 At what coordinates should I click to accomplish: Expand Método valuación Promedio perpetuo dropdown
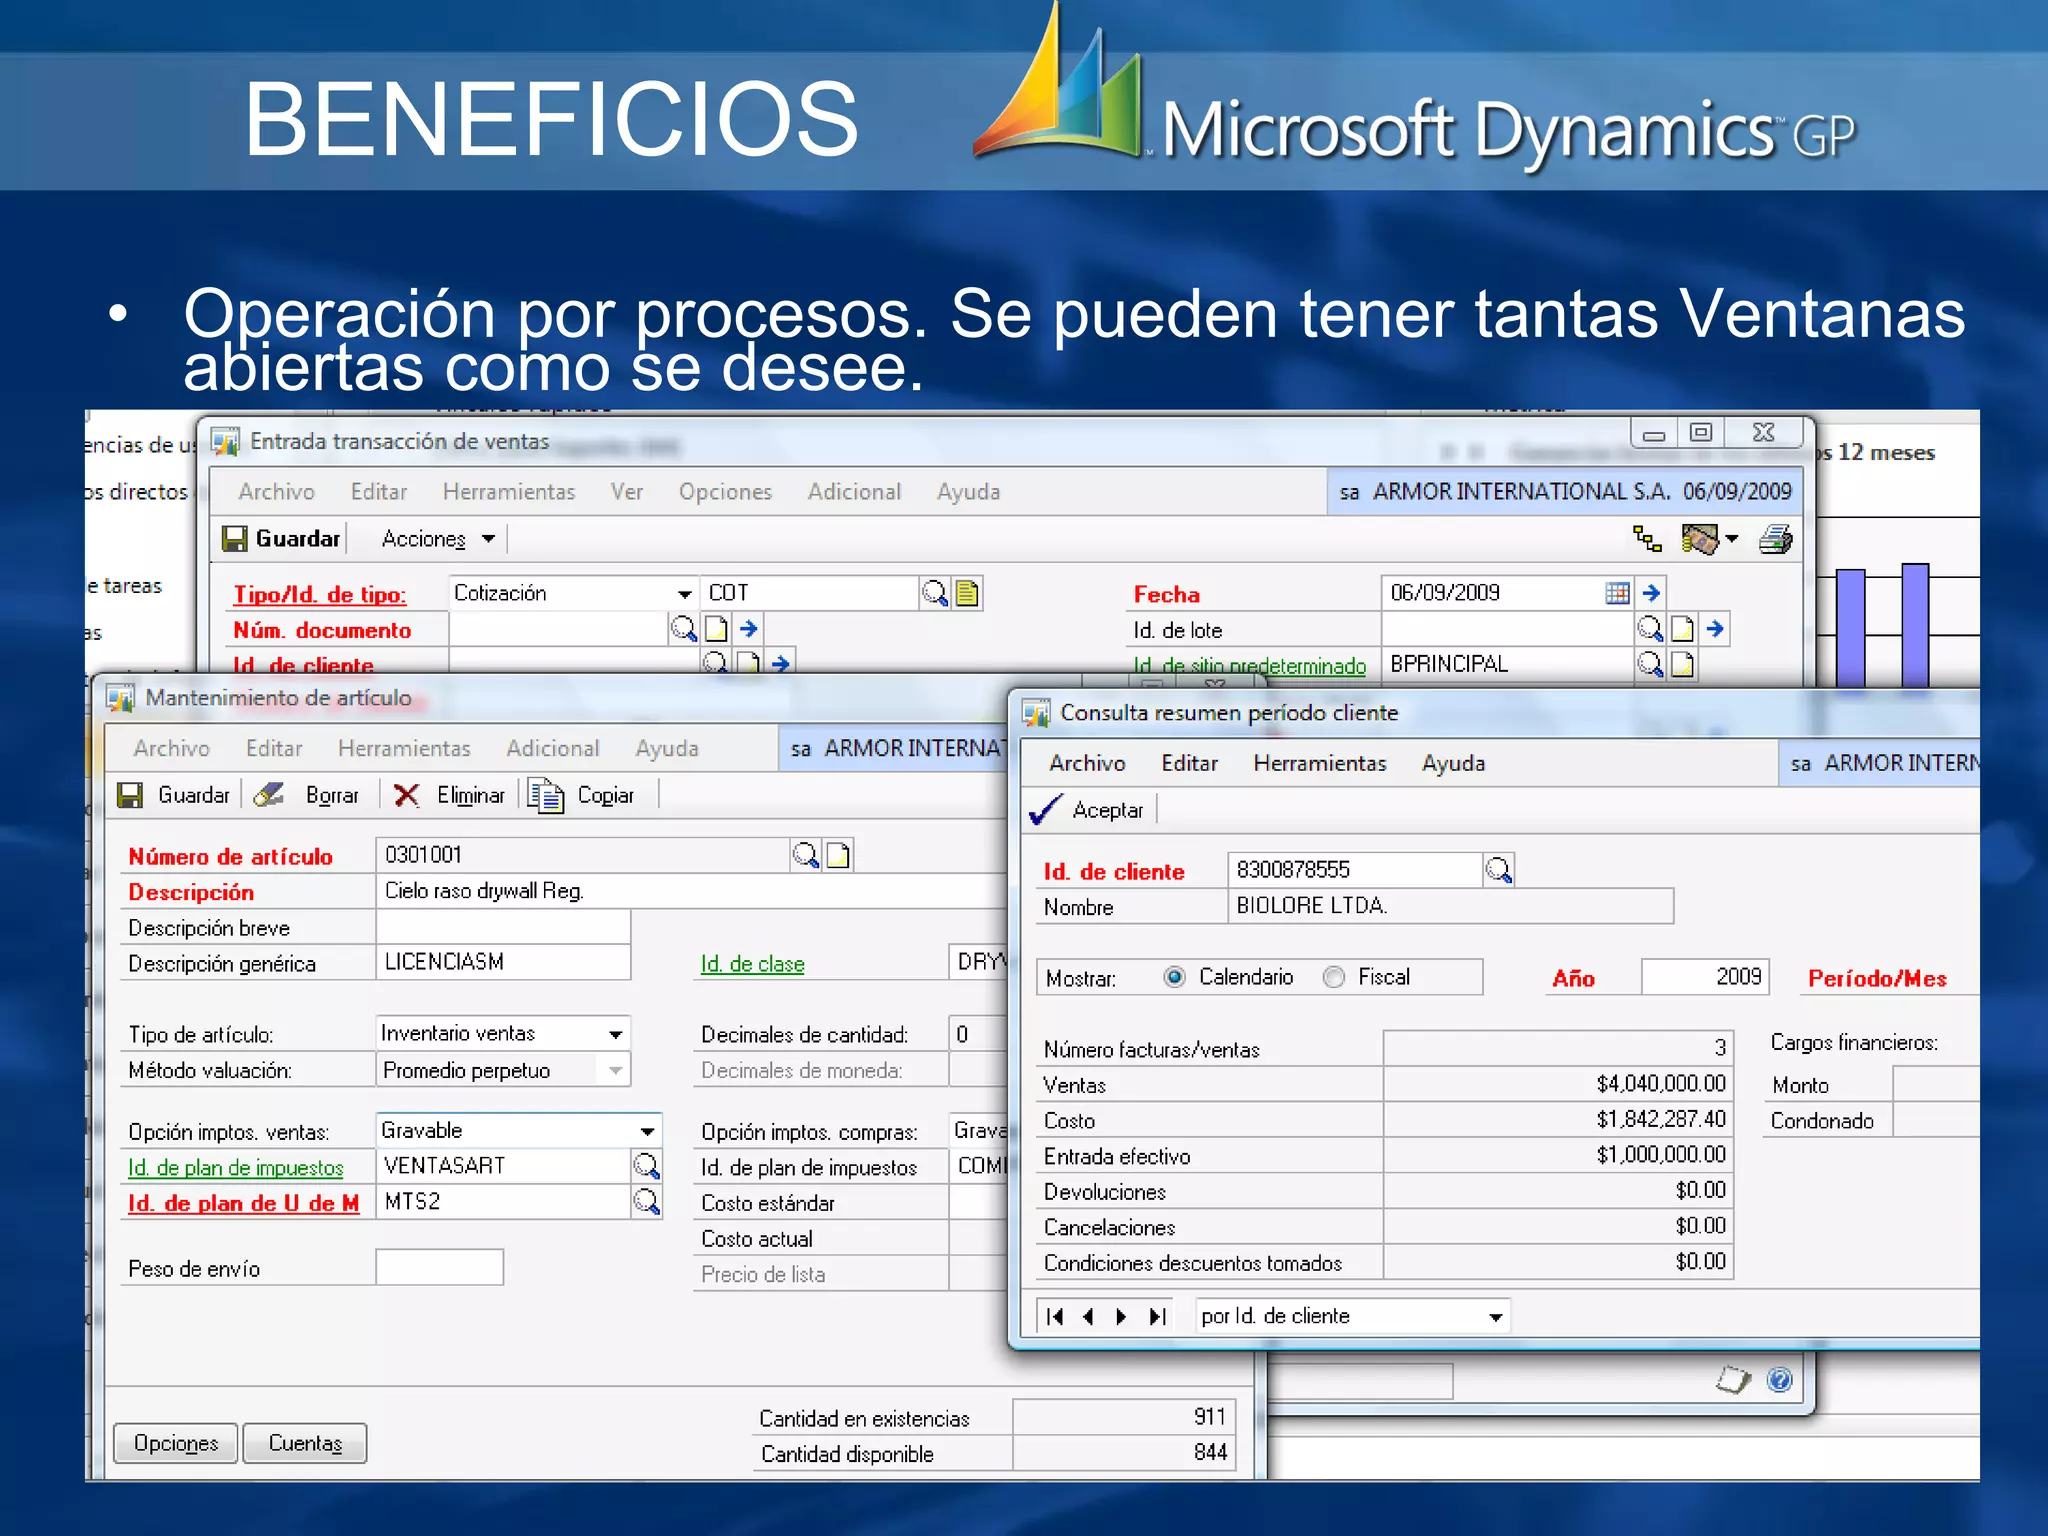tap(616, 1070)
